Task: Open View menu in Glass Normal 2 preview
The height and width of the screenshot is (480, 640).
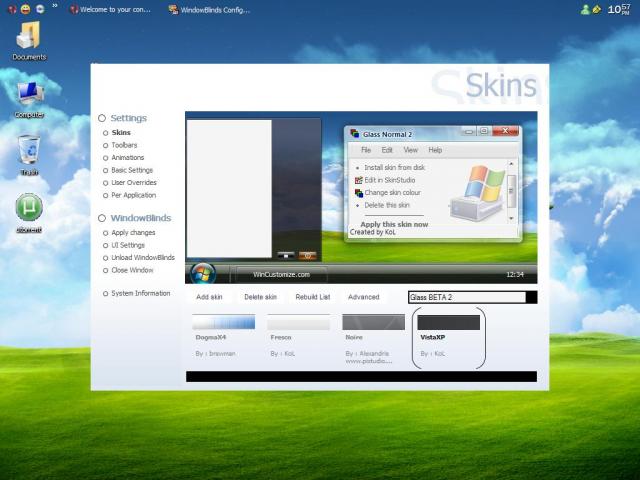Action: pyautogui.click(x=411, y=150)
